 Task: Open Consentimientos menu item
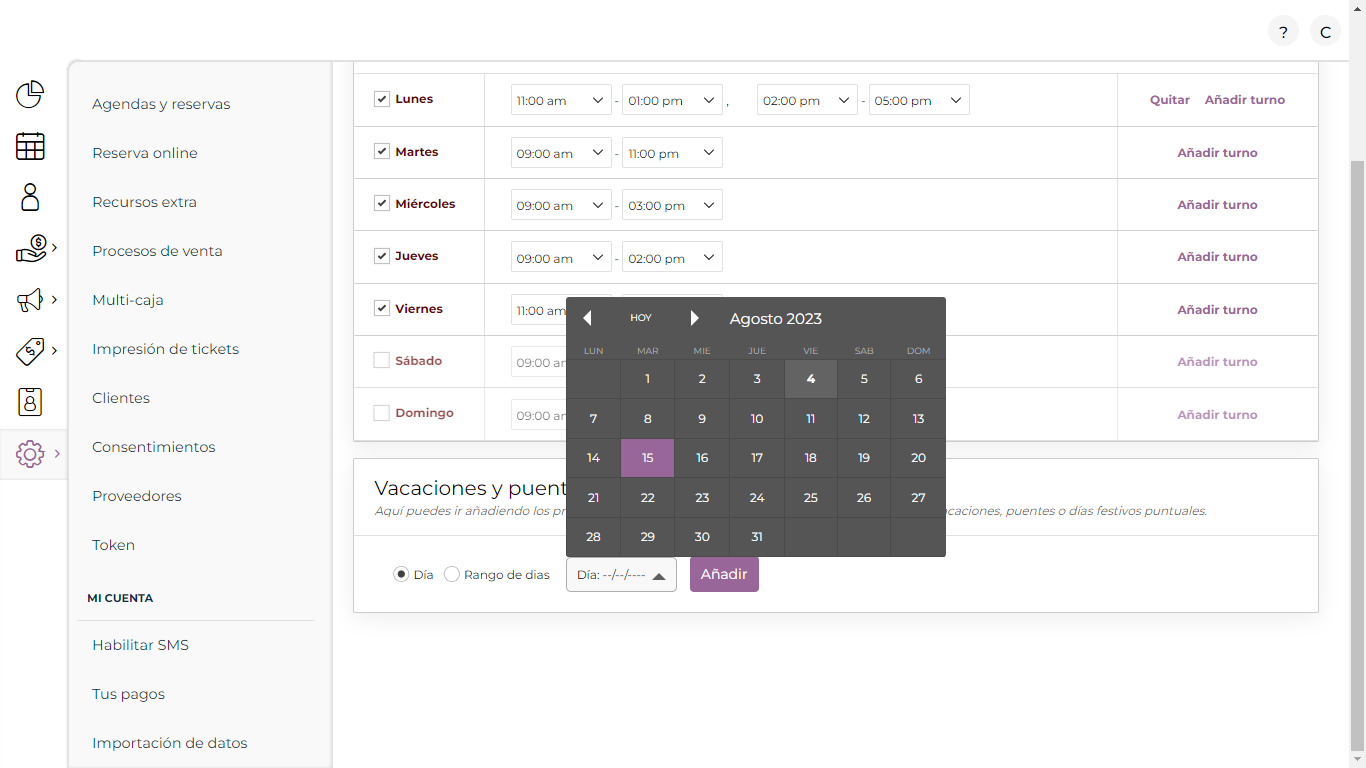154,447
